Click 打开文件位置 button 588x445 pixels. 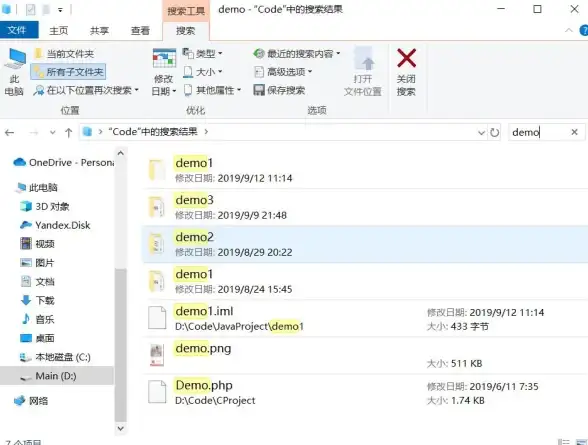tap(363, 72)
